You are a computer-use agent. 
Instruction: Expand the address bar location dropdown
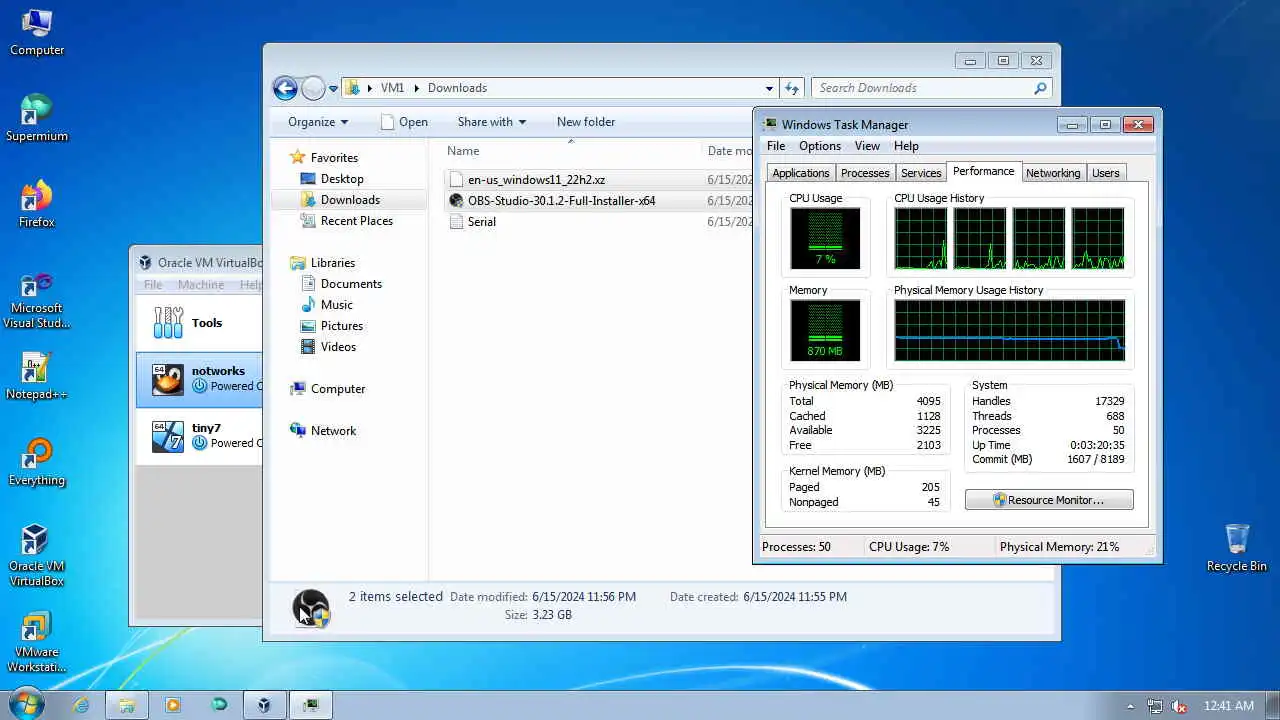tap(769, 88)
